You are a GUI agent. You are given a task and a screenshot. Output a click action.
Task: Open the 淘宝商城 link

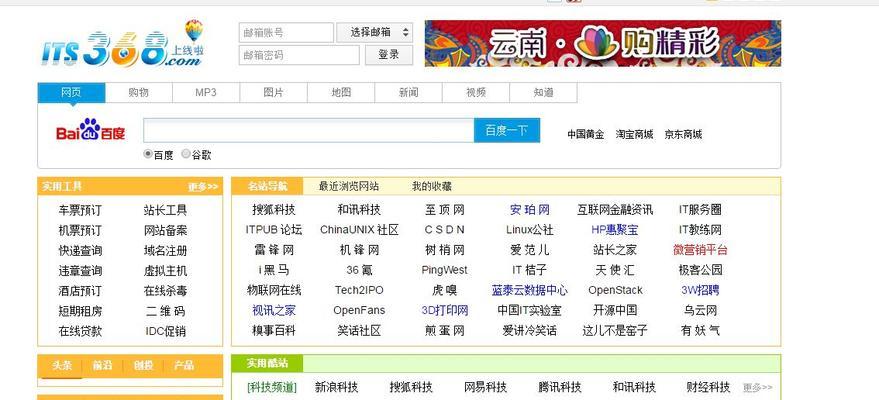[x=635, y=134]
